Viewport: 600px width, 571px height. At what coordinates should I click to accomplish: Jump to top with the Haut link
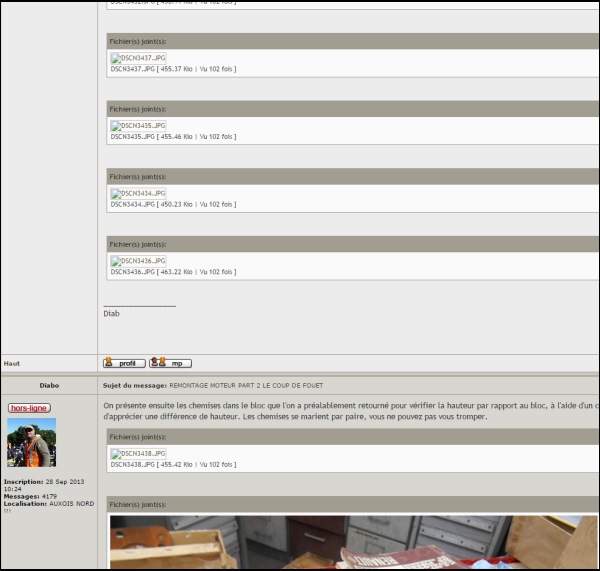pyautogui.click(x=12, y=364)
